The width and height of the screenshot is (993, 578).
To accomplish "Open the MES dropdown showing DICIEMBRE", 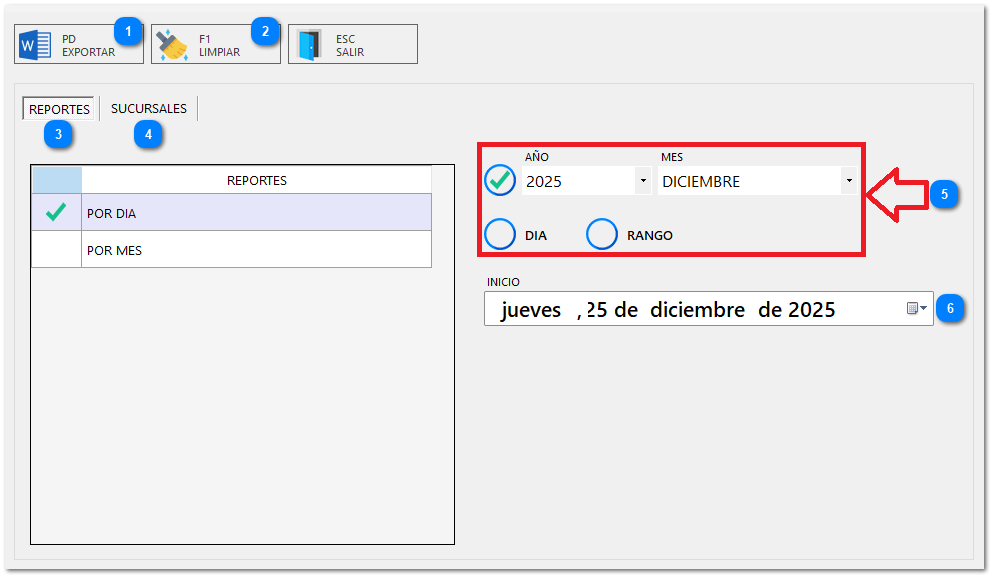I will [848, 181].
